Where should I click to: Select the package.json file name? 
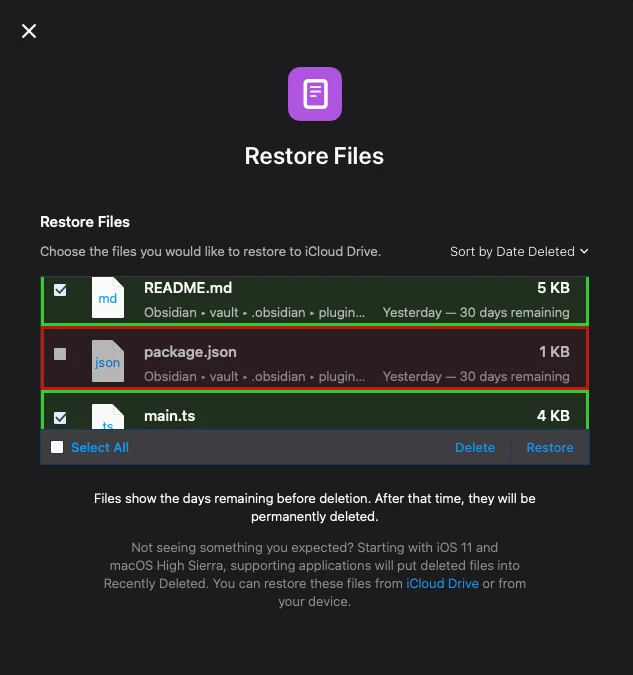[x=190, y=352]
